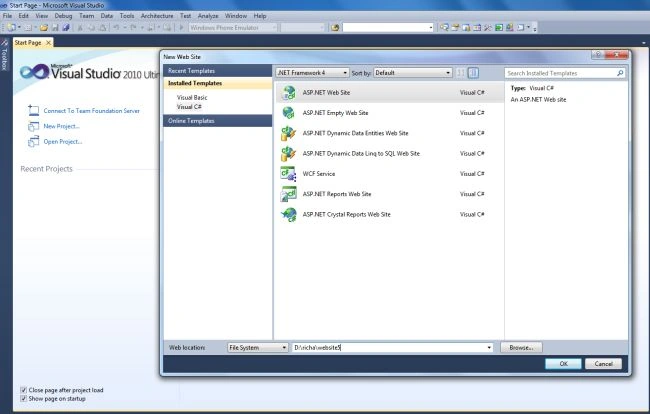Click the Browse... button
Screen dimensions: 650x414
pyautogui.click(x=521, y=347)
